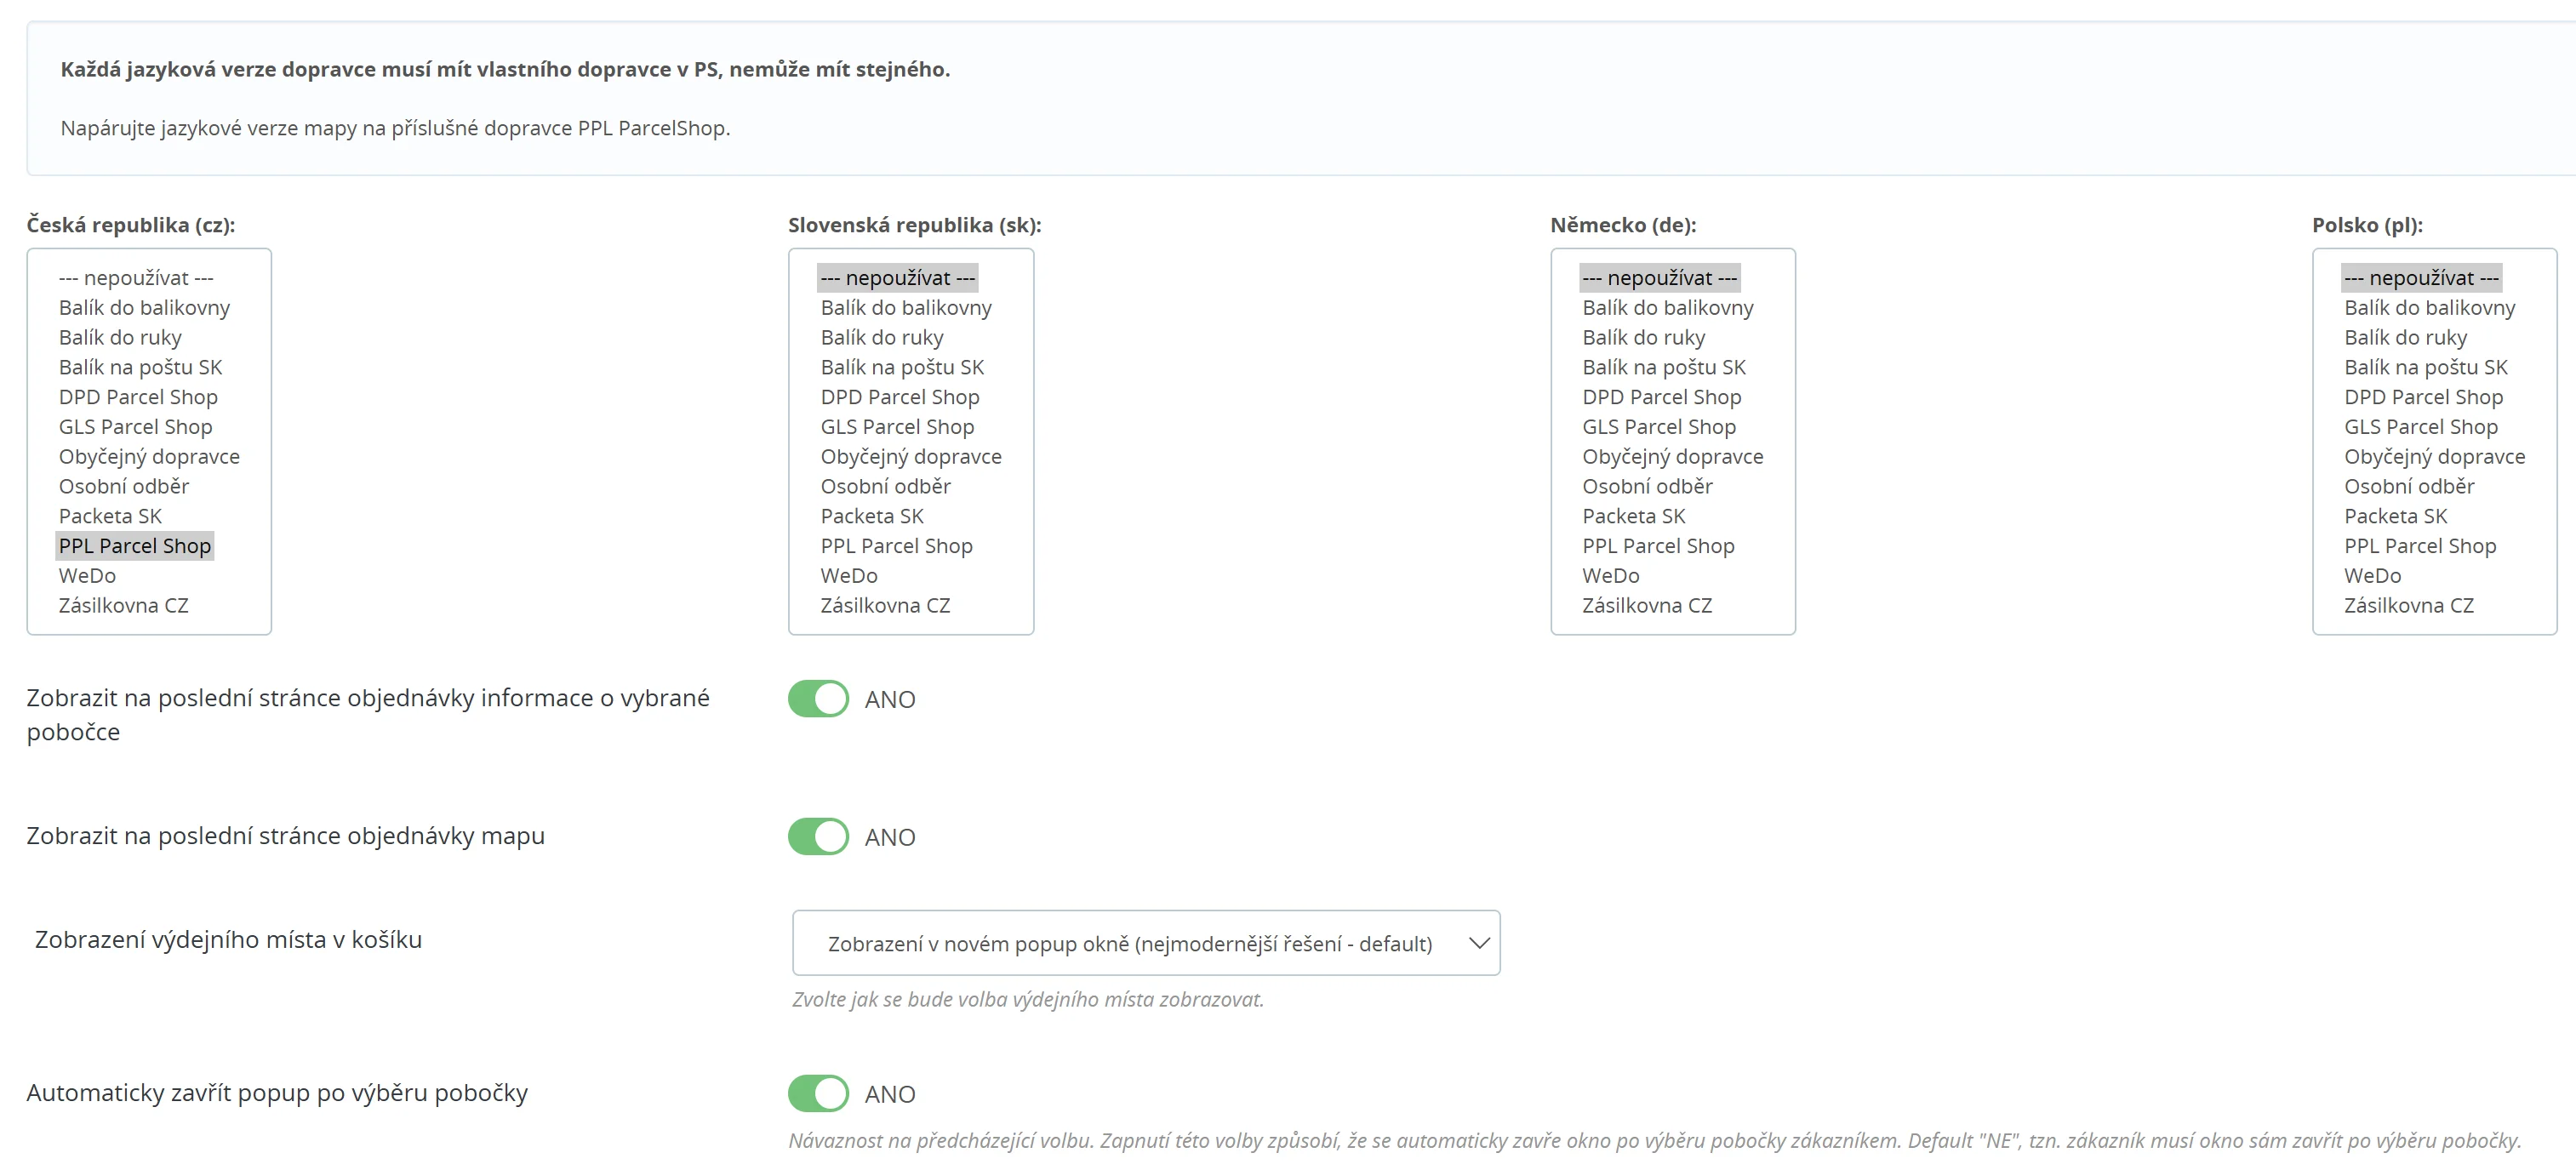The height and width of the screenshot is (1170, 2576).
Task: Select PPL Parcel Shop for Slovenská republika
Action: 896,546
